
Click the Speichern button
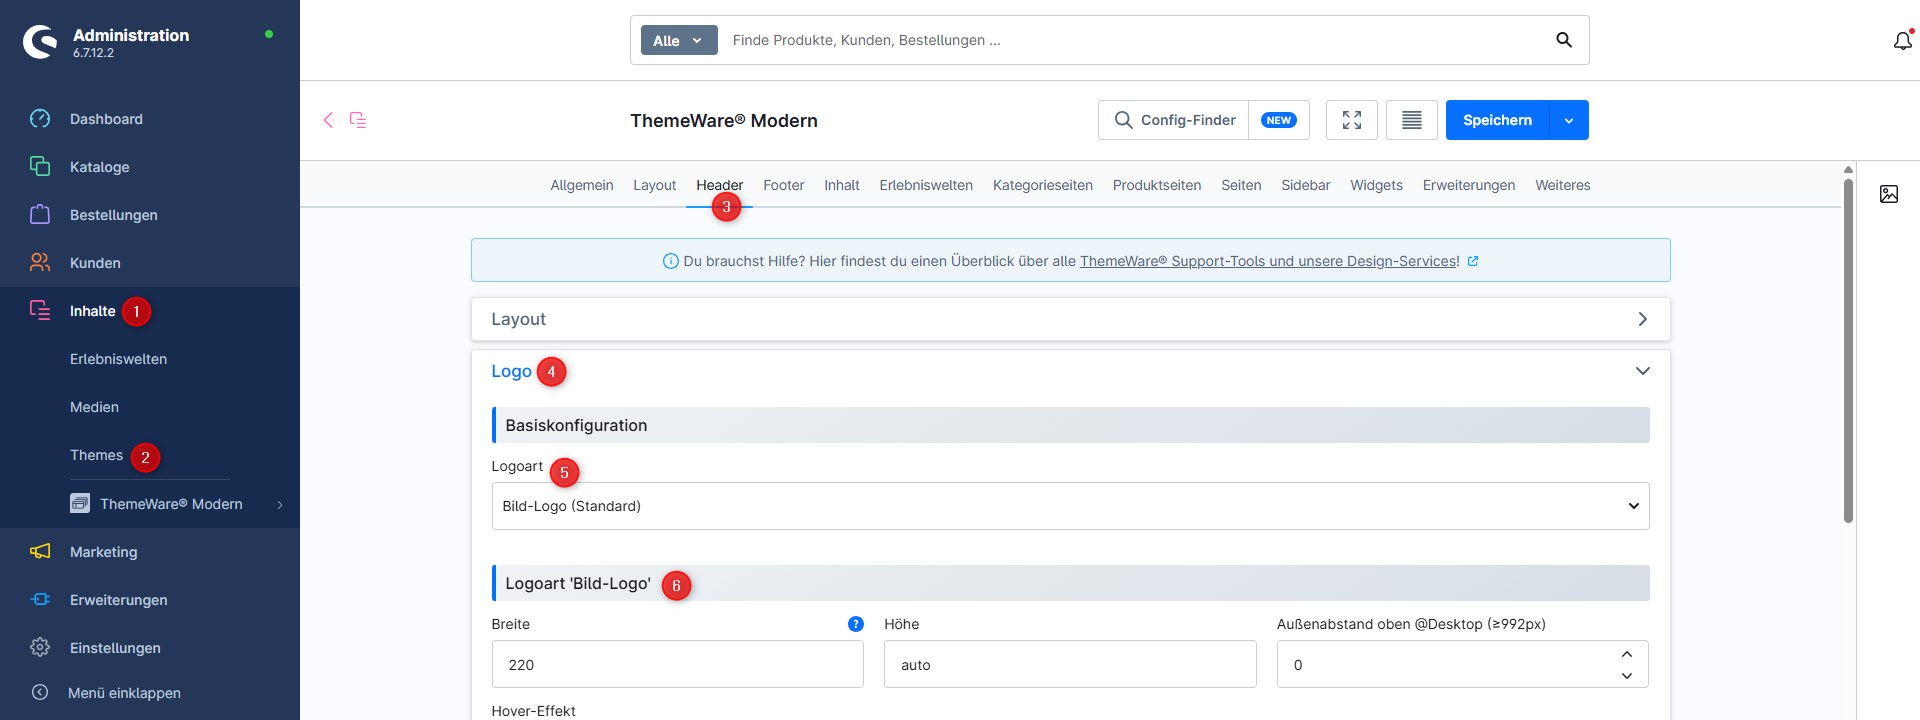(x=1497, y=120)
